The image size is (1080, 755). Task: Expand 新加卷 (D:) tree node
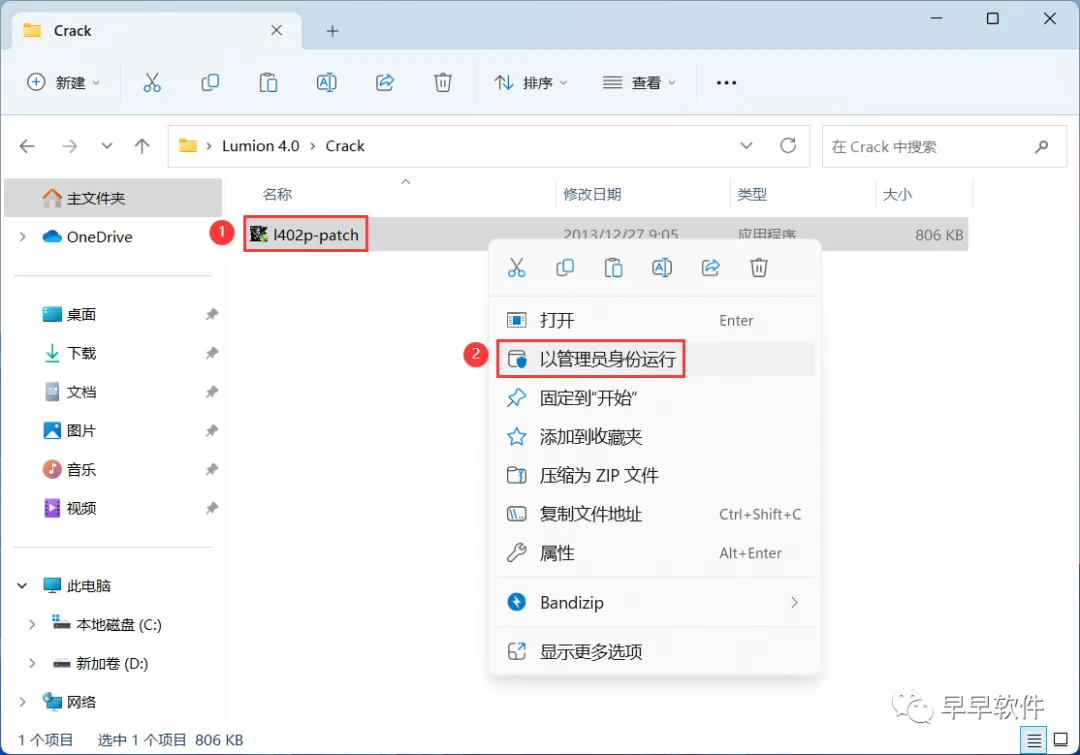tap(32, 663)
